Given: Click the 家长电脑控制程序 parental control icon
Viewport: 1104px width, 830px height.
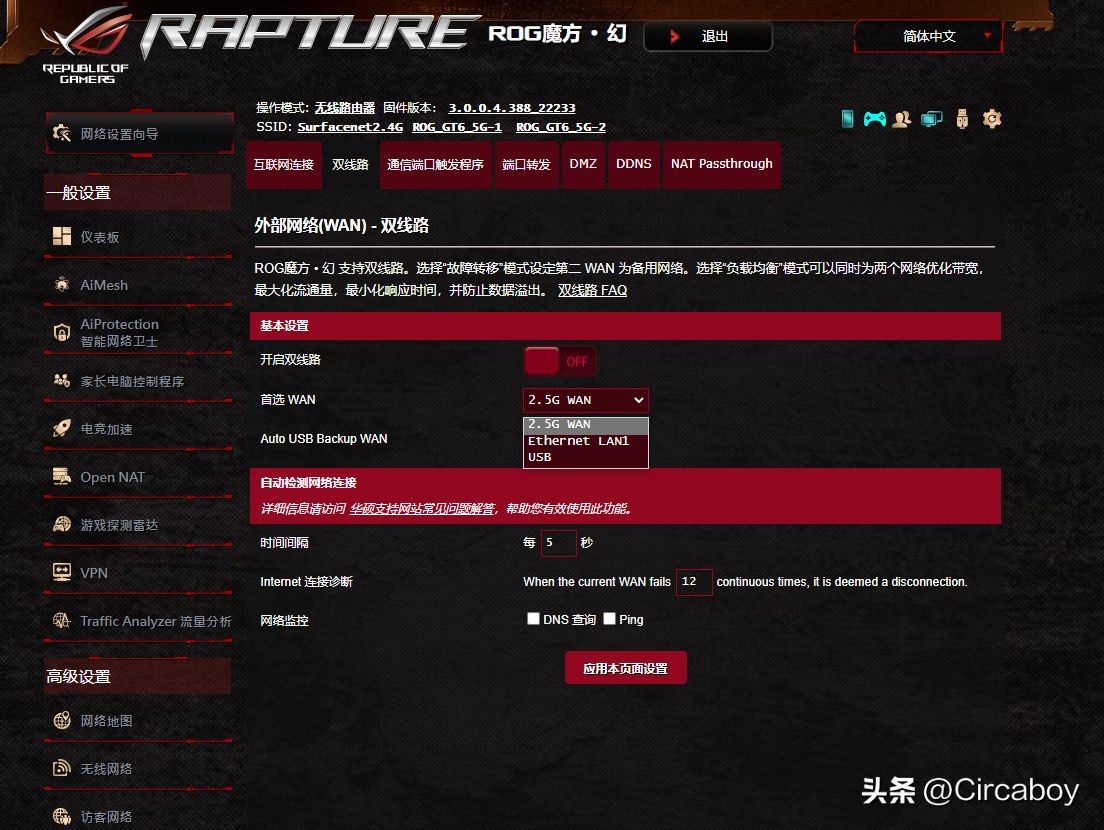Looking at the screenshot, I should pyautogui.click(x=62, y=381).
